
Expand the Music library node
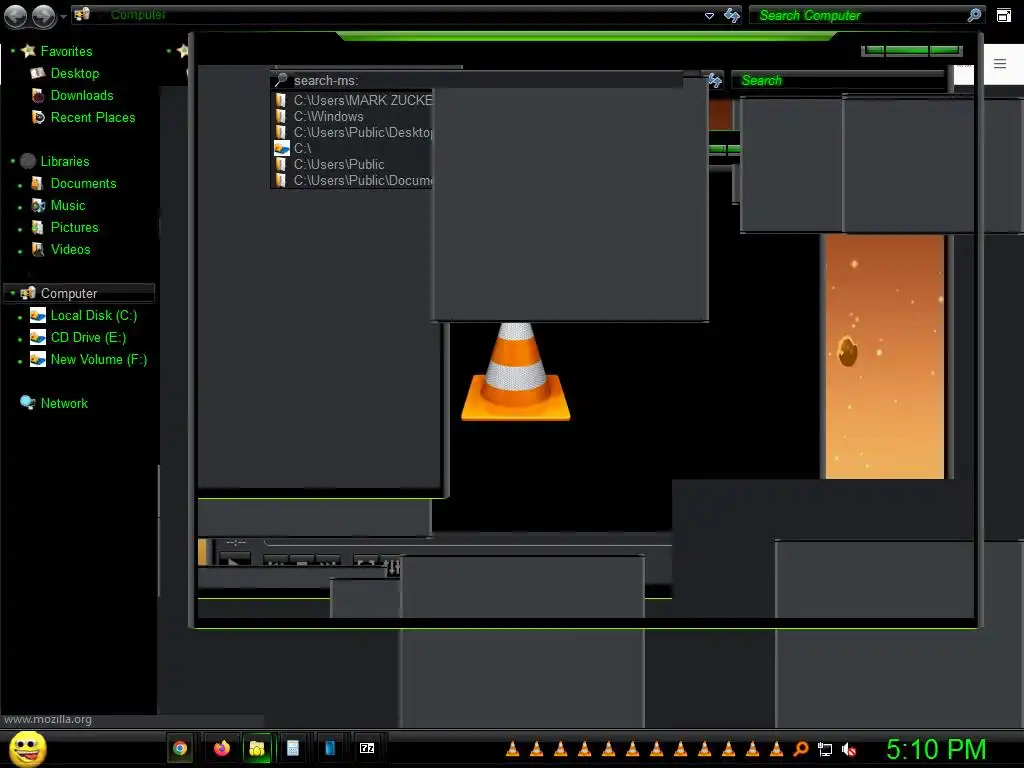20,207
